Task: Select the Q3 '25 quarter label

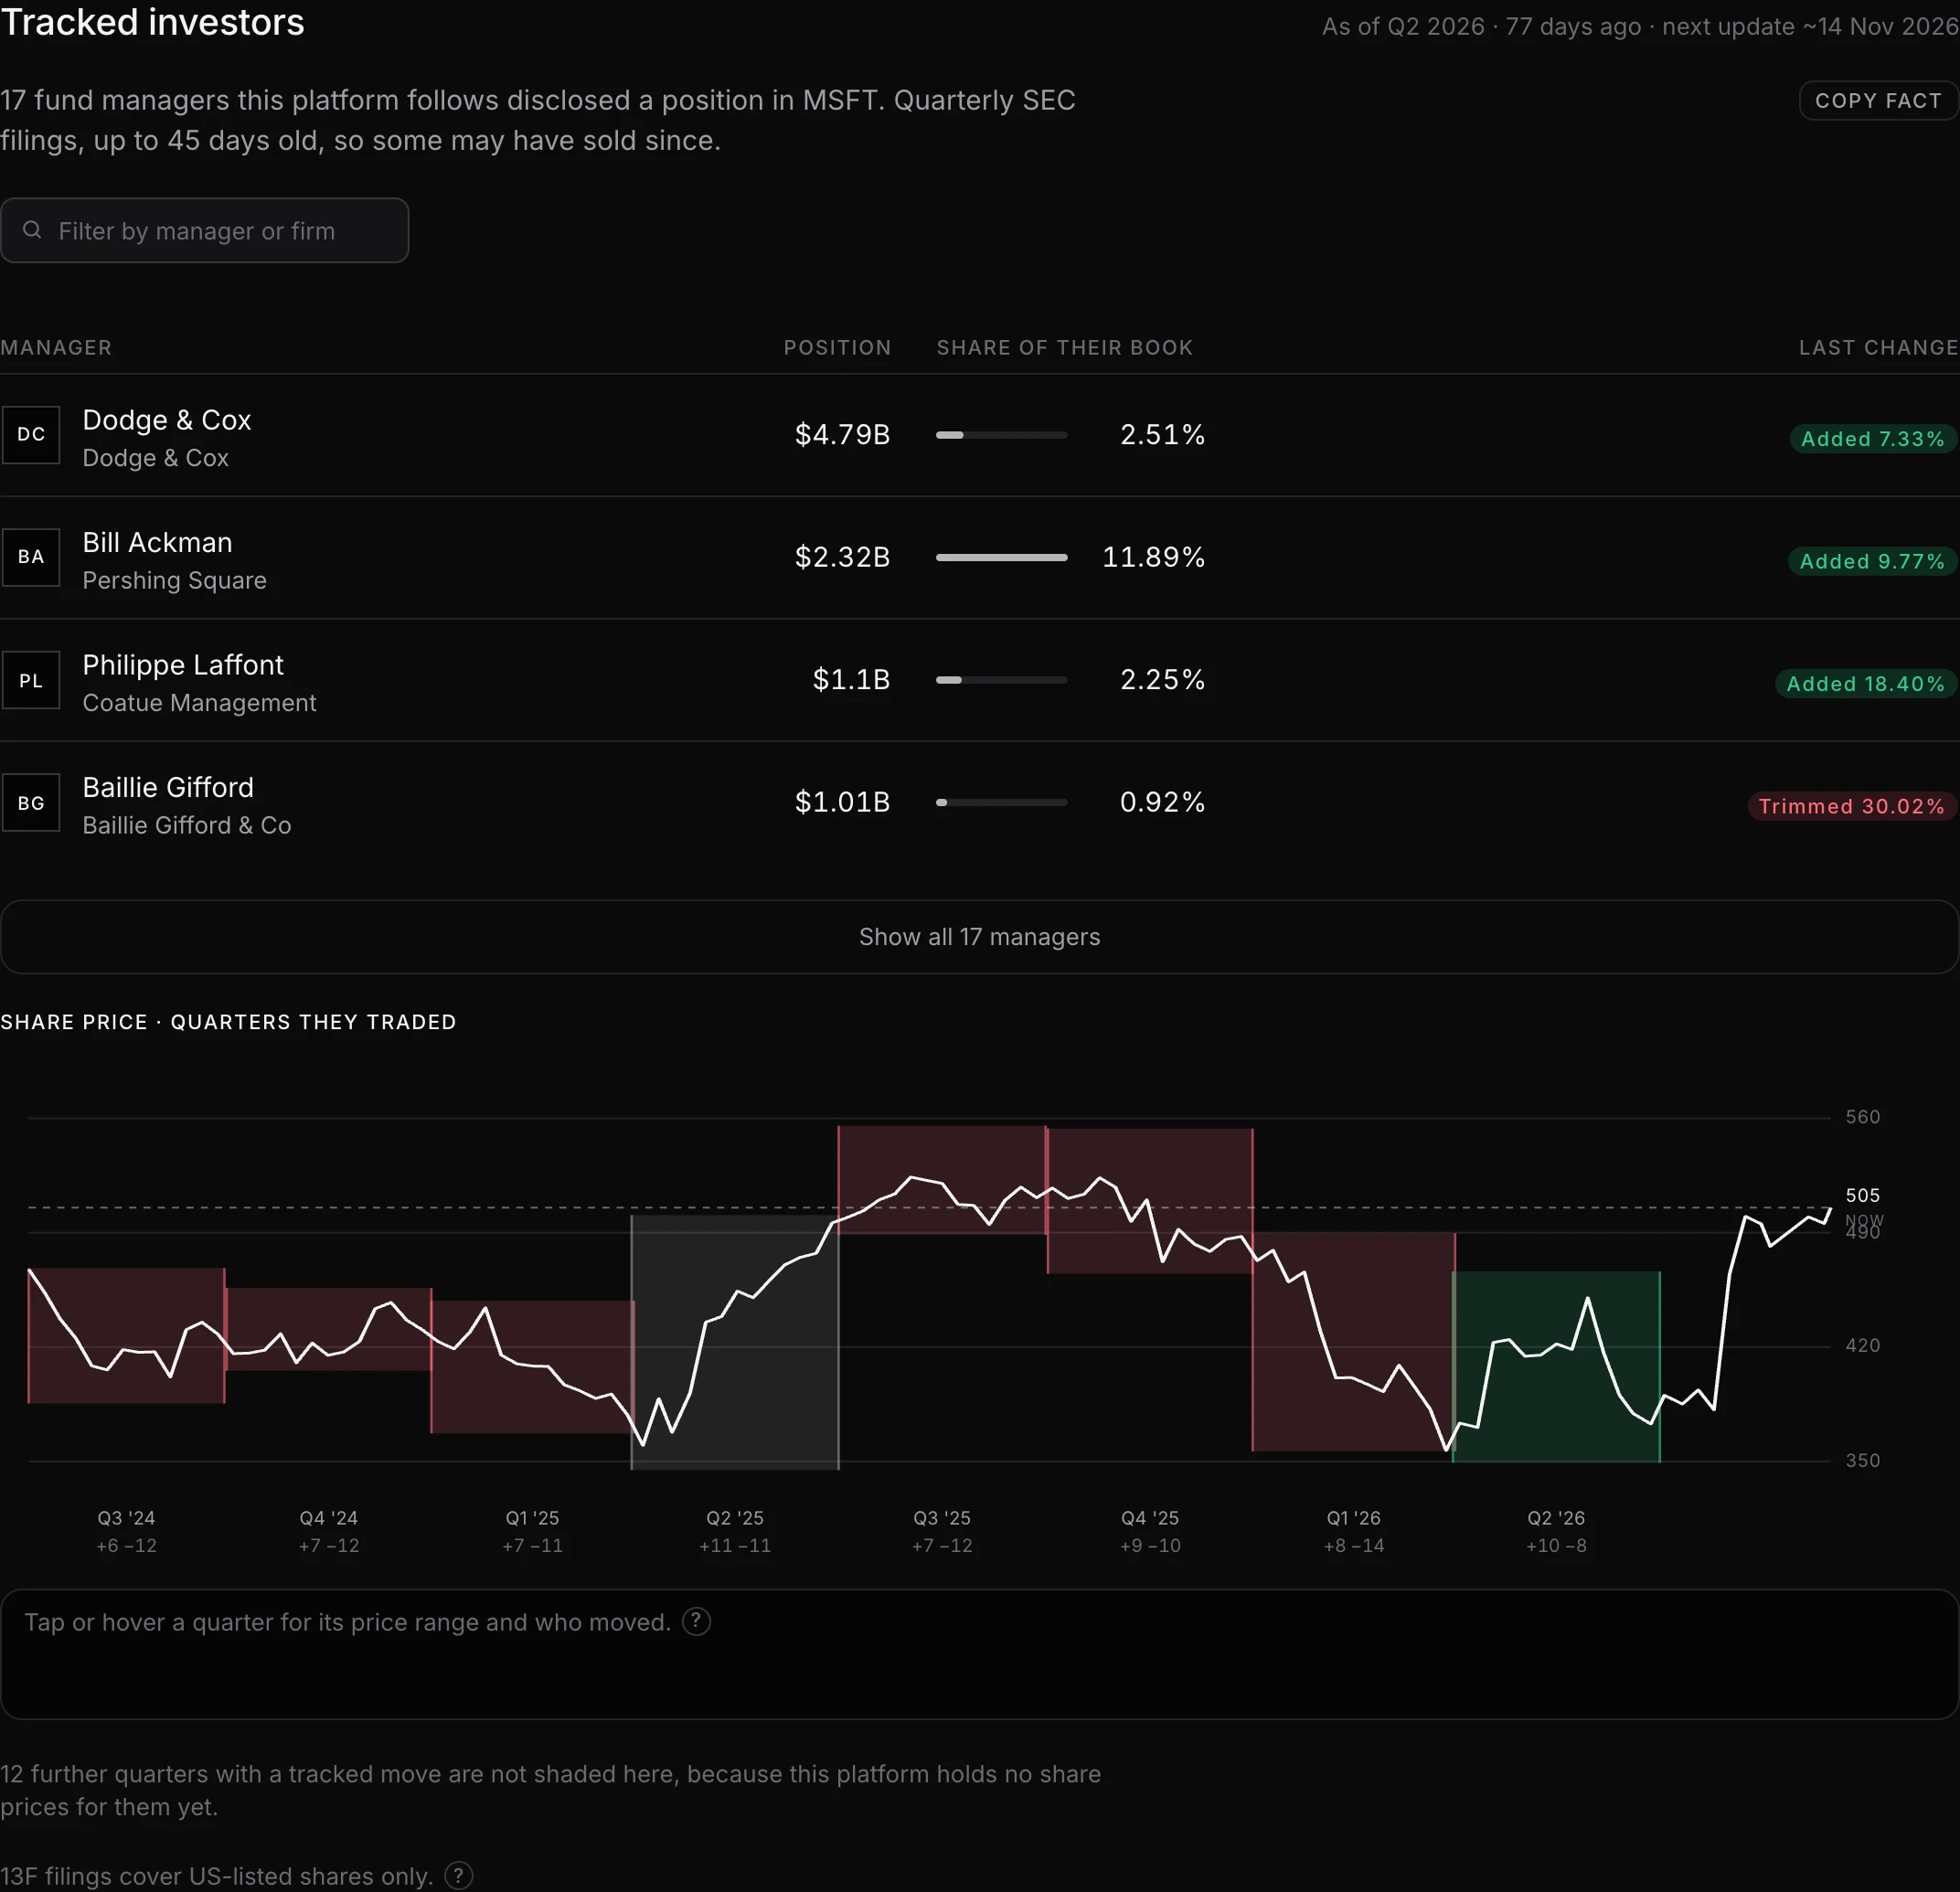Action: (x=942, y=1518)
